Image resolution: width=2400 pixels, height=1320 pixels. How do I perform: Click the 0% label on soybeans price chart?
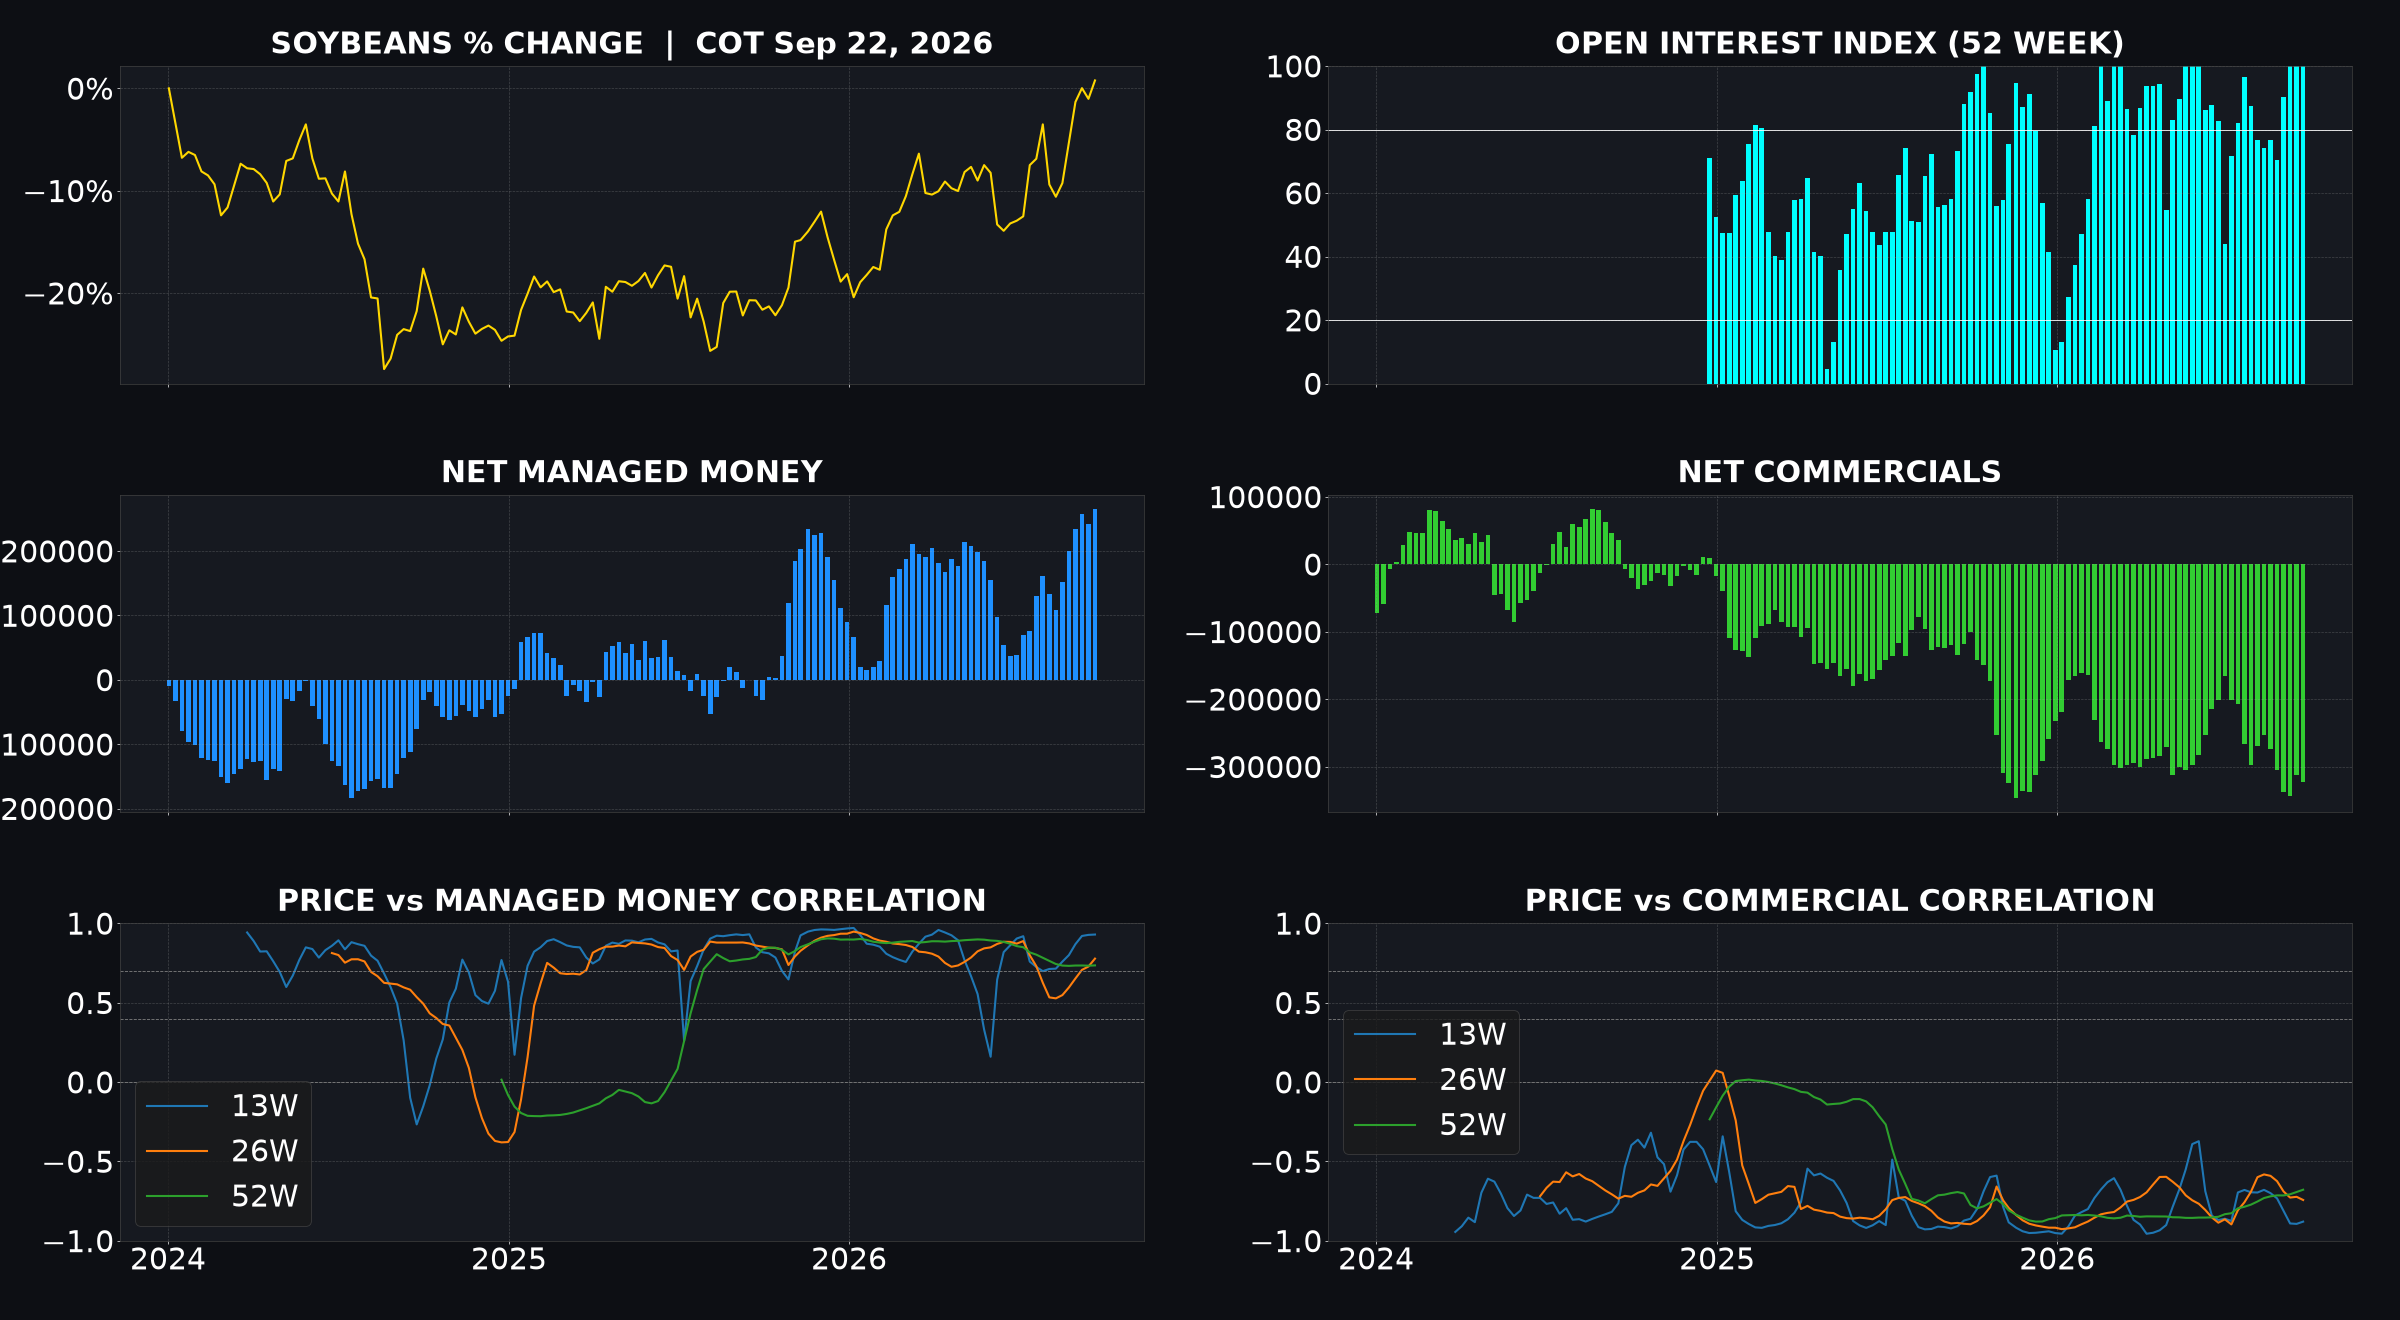(x=90, y=89)
